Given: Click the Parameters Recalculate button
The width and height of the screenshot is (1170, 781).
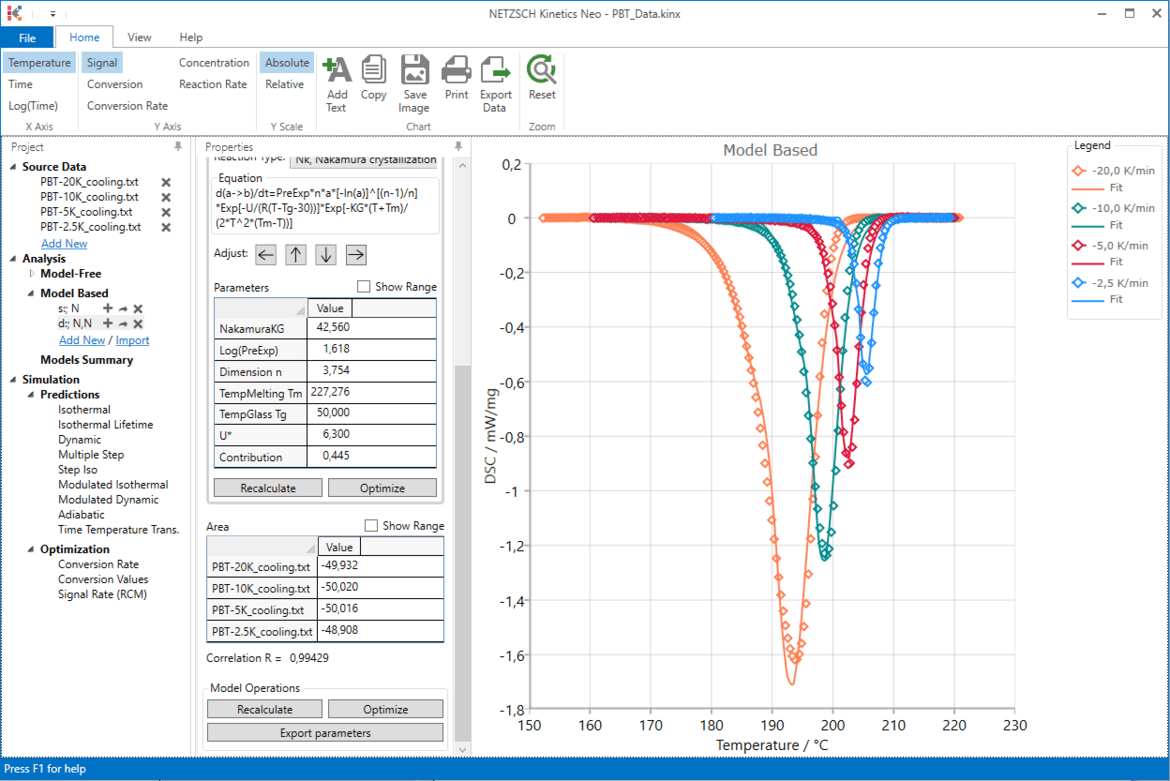Looking at the screenshot, I should pos(268,488).
